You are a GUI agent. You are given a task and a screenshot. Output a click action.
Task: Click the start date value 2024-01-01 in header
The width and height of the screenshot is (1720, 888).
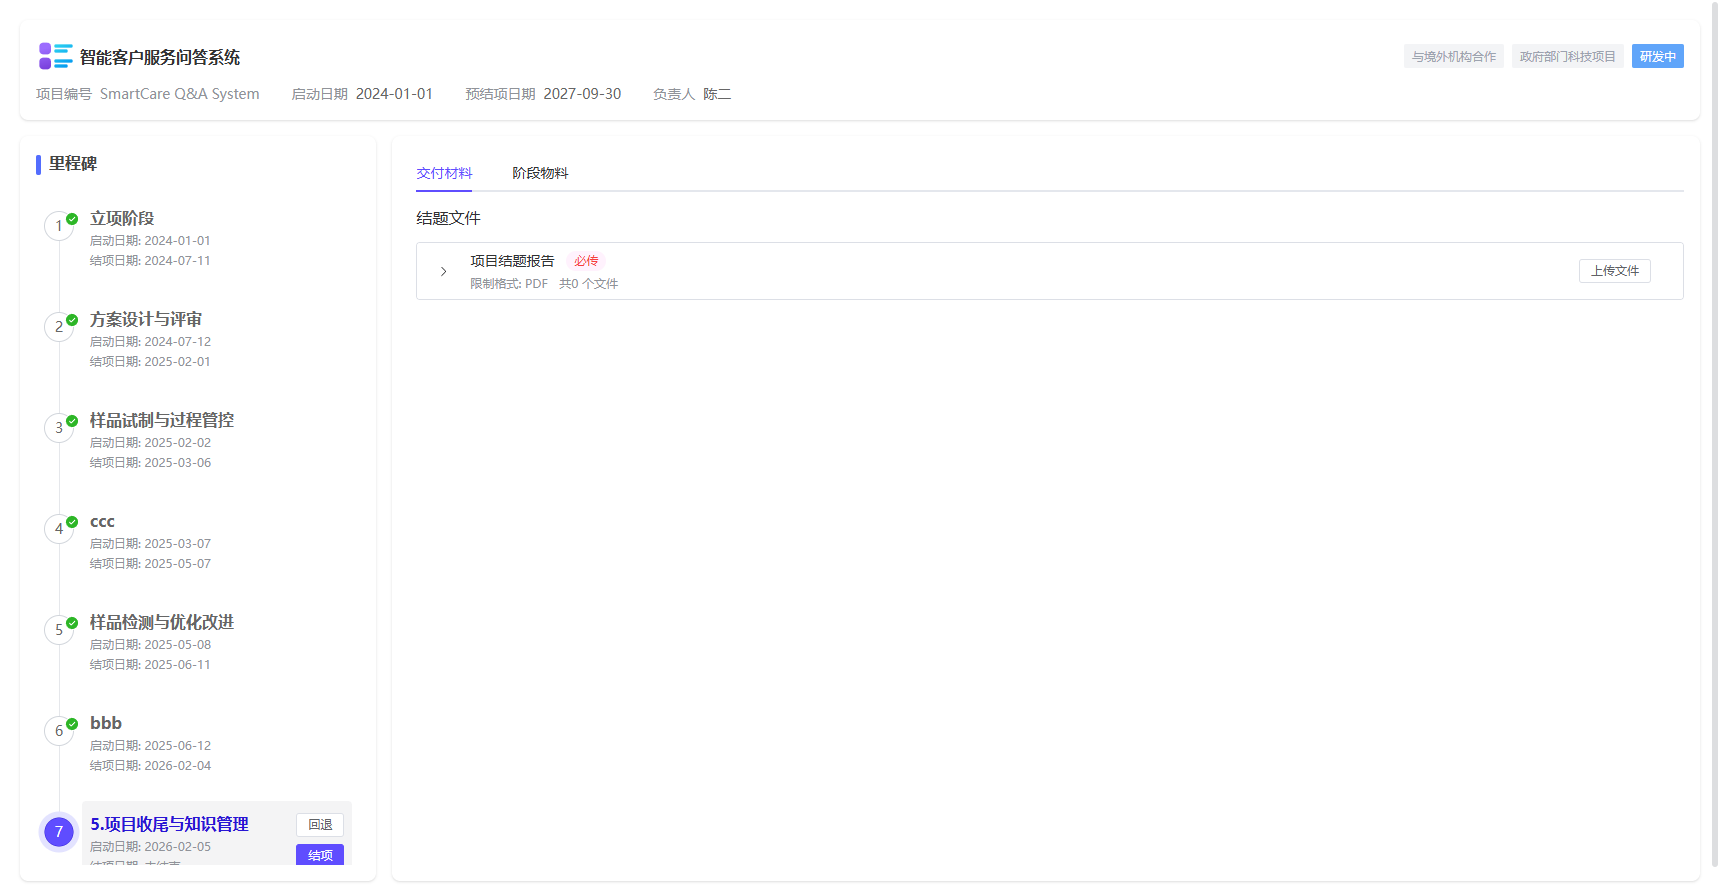[394, 94]
